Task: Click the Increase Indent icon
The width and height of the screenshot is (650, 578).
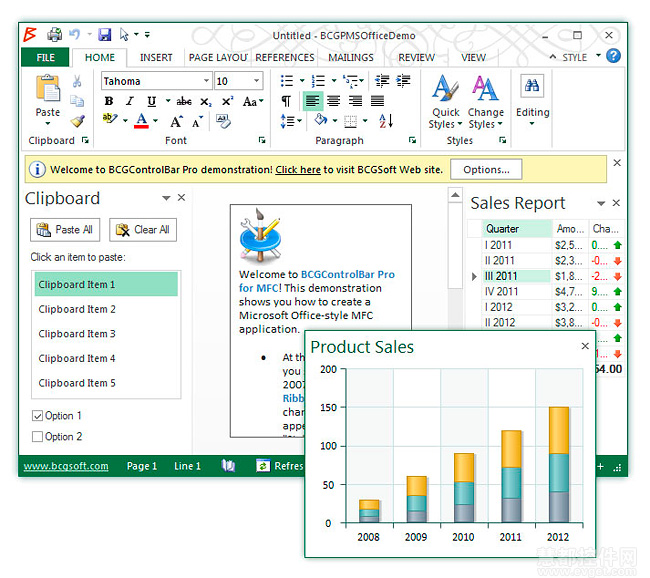Action: 403,80
